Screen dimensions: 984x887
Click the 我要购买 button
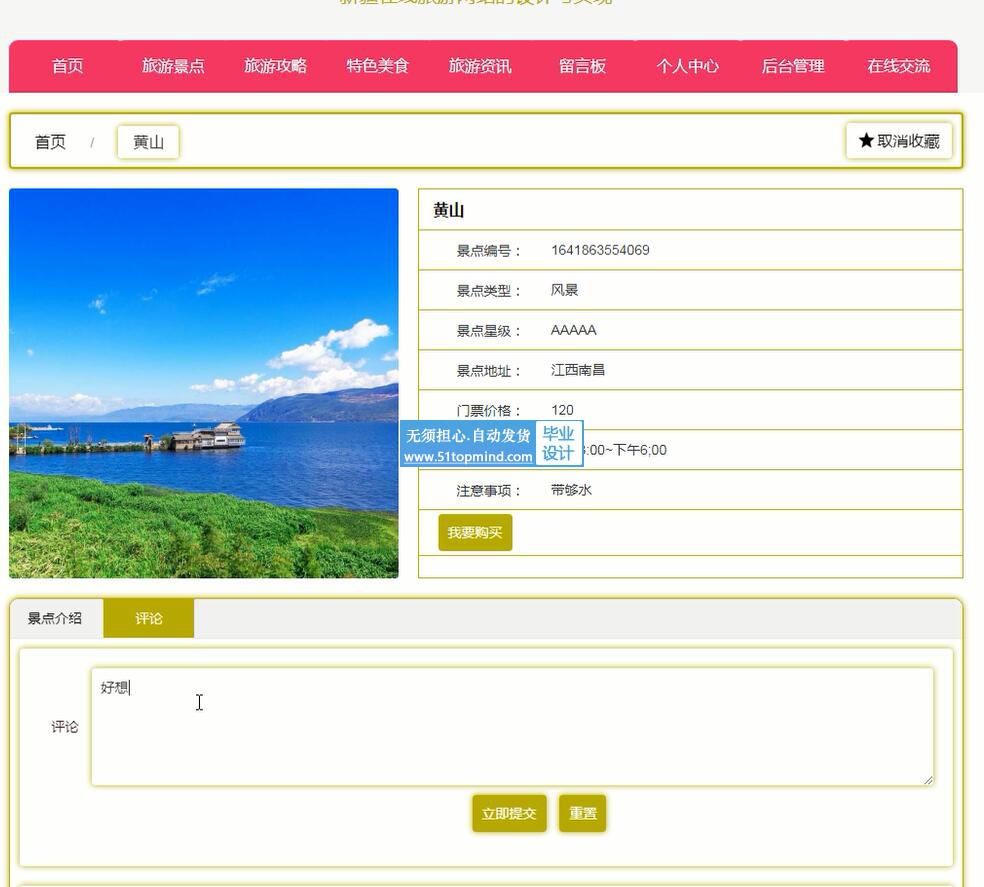point(475,532)
